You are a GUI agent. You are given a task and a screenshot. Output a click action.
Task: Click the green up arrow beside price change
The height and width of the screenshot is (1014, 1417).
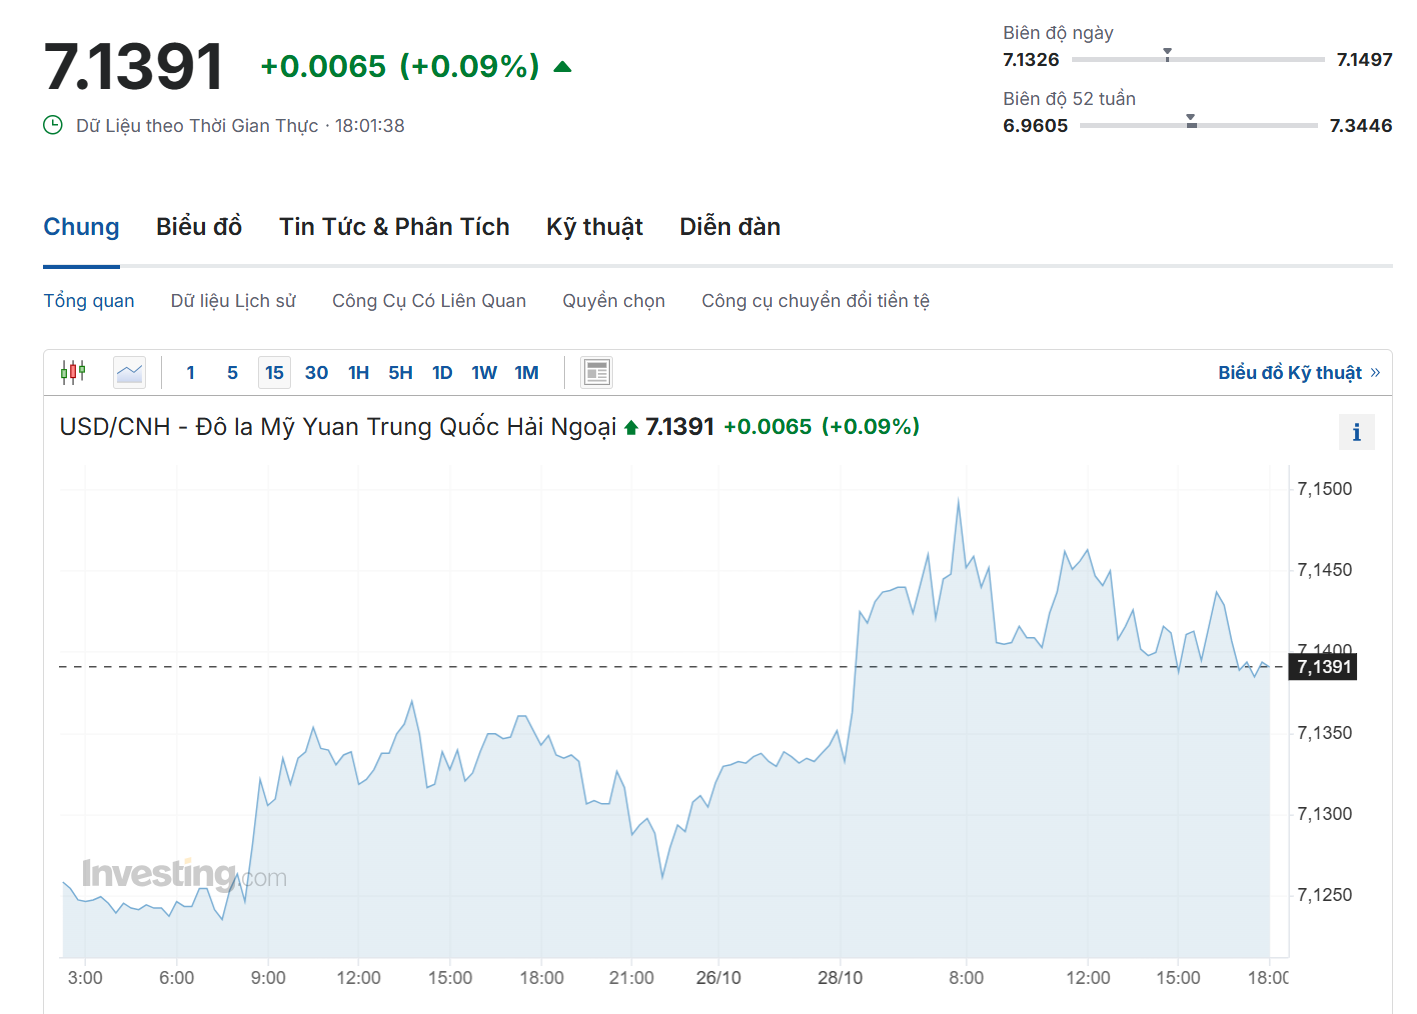[562, 67]
